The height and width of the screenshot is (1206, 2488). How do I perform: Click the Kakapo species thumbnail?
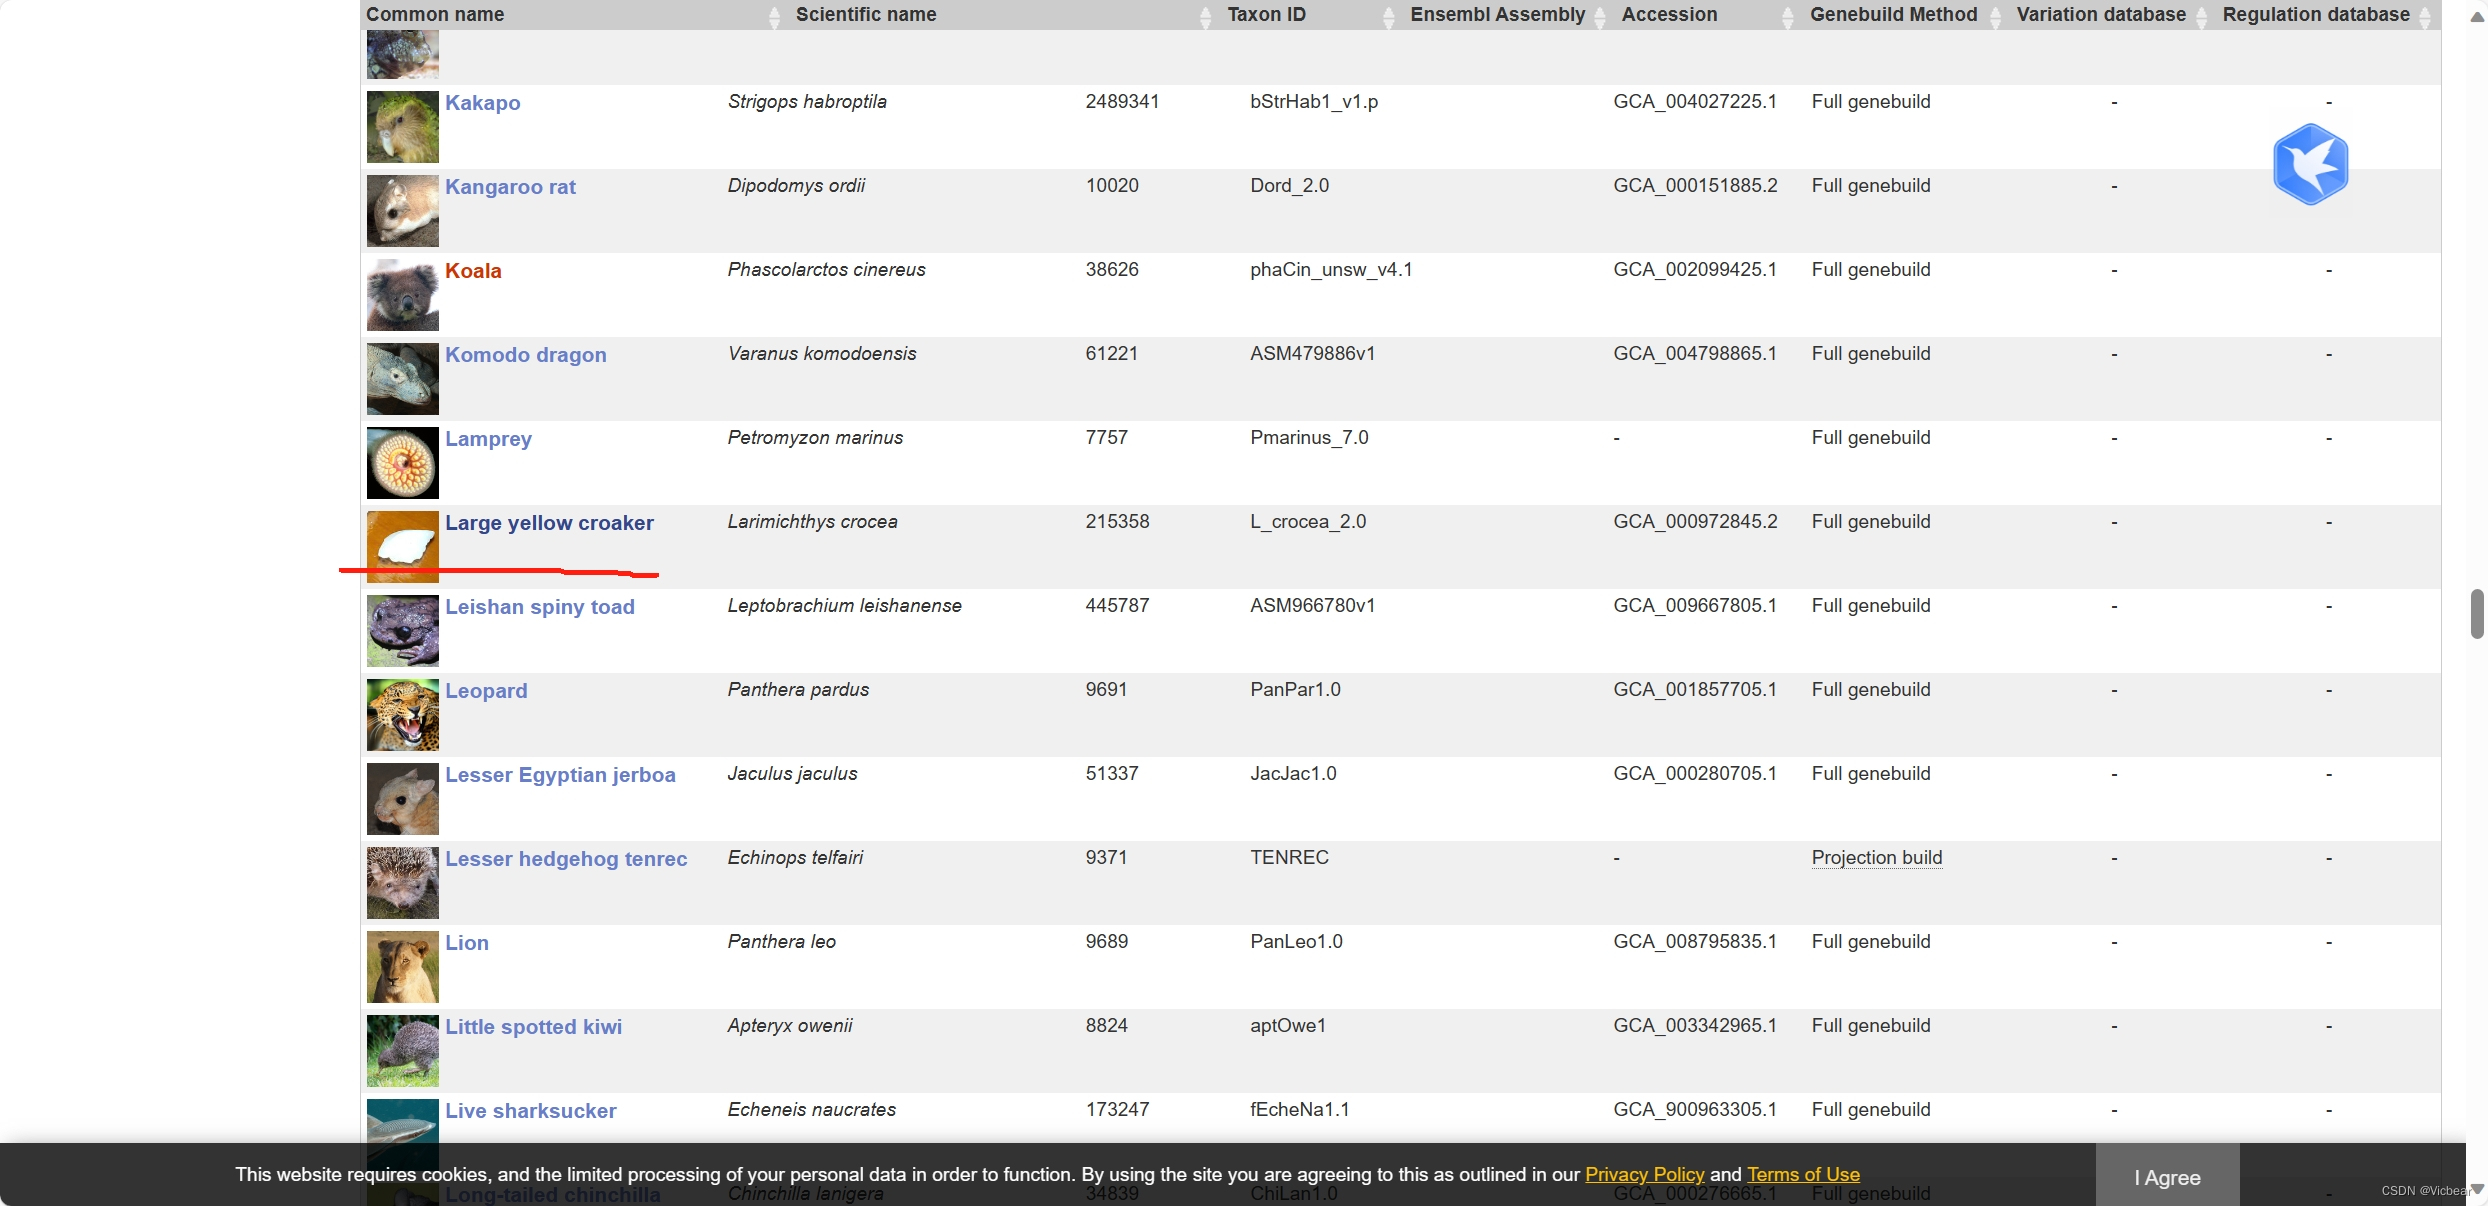tap(402, 127)
